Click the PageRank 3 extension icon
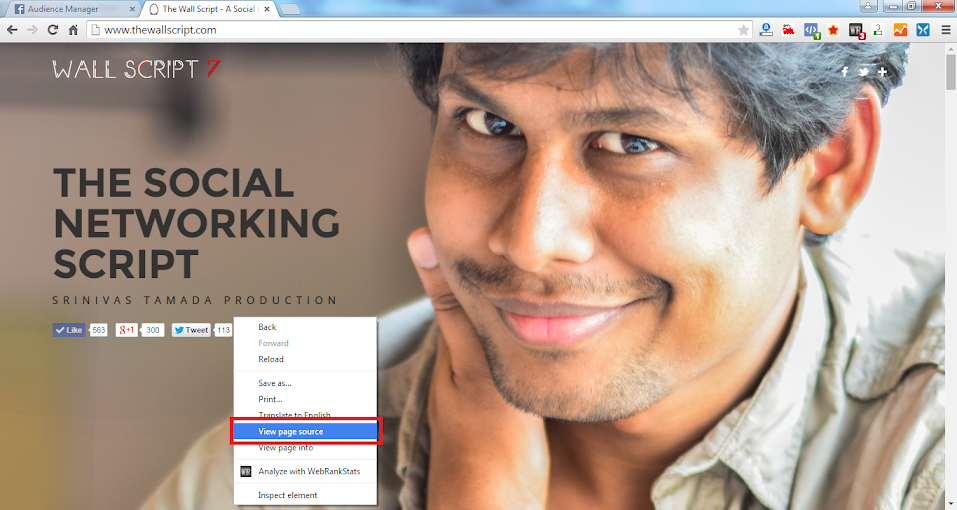This screenshot has height=510, width=957. click(x=878, y=29)
